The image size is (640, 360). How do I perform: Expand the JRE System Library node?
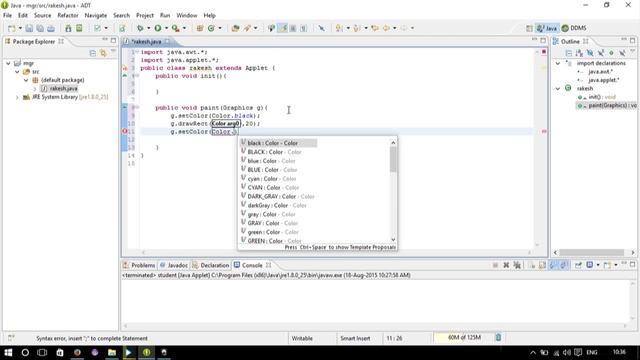17,97
